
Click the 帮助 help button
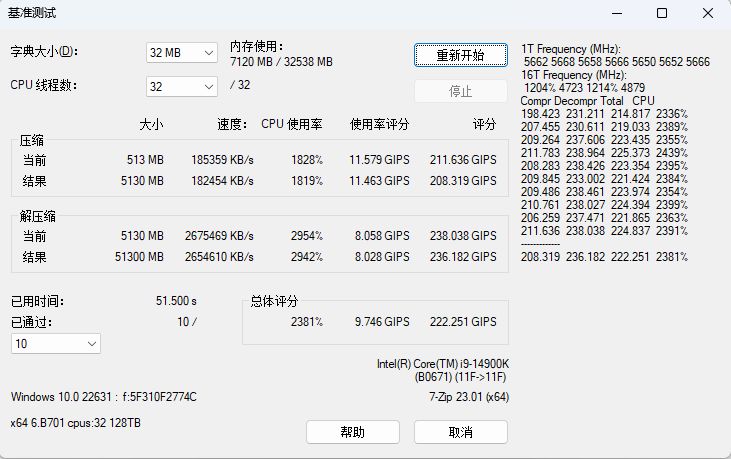point(352,432)
